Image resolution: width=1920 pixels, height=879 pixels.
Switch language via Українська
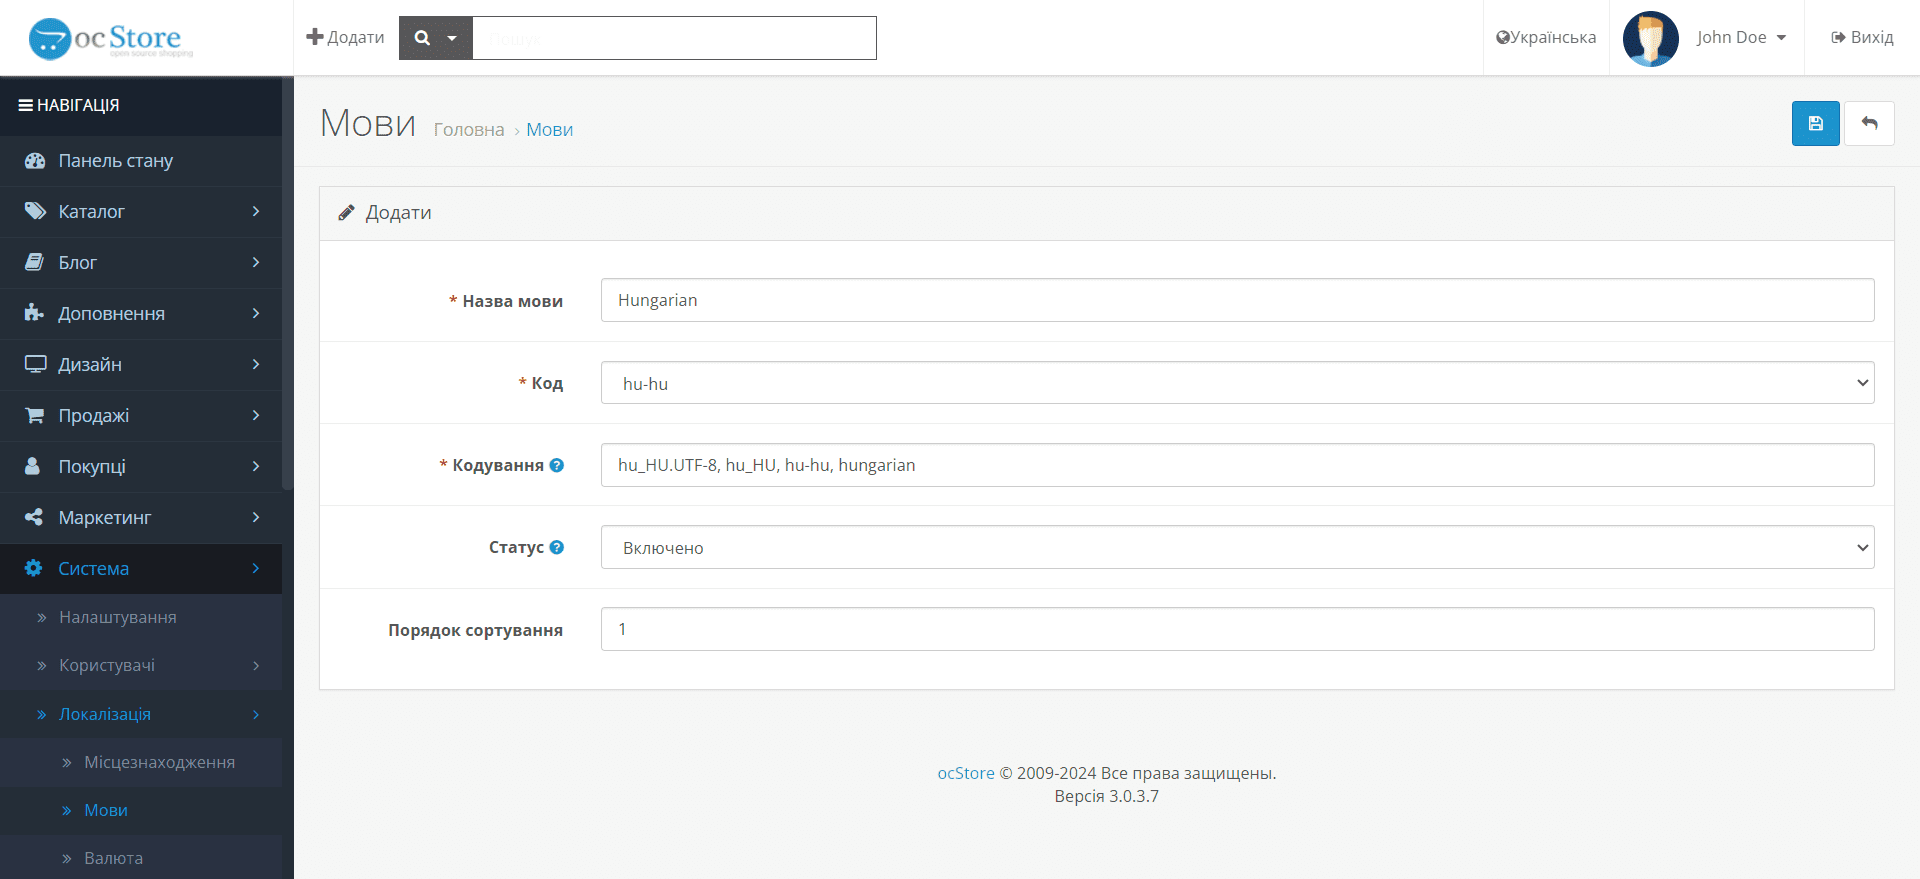(x=1546, y=37)
